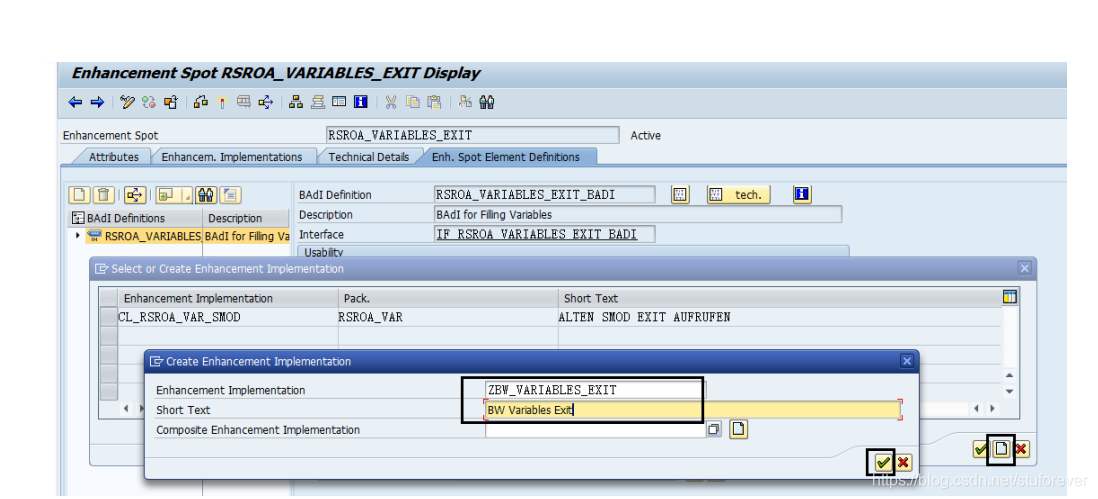Click the BAdI panel move-structure icon
The image size is (1098, 499).
tap(134, 195)
